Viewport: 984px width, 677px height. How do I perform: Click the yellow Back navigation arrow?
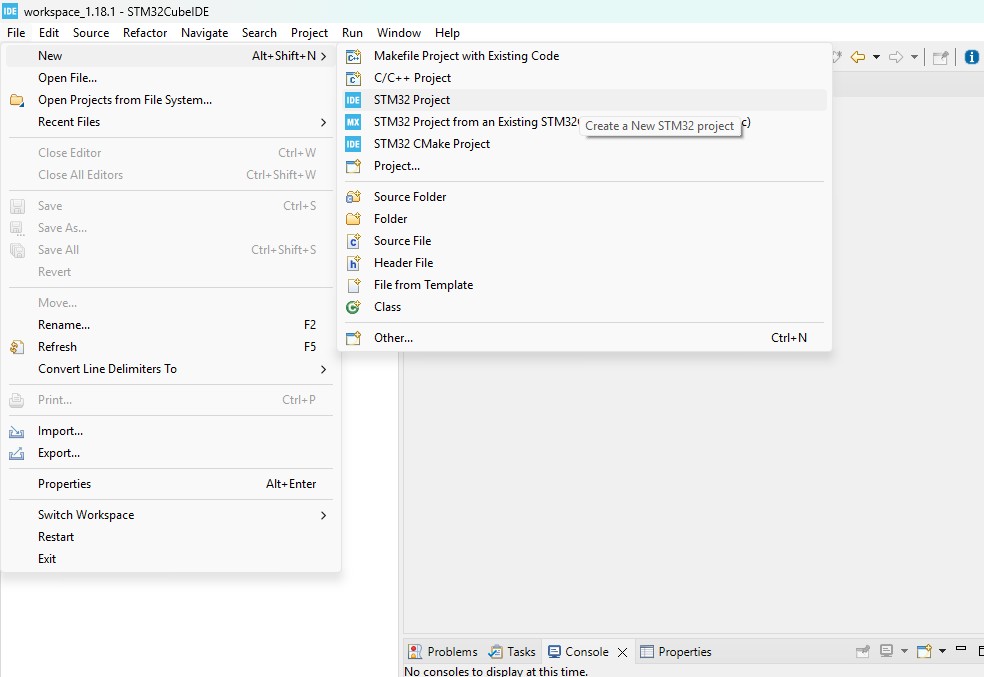coord(858,57)
